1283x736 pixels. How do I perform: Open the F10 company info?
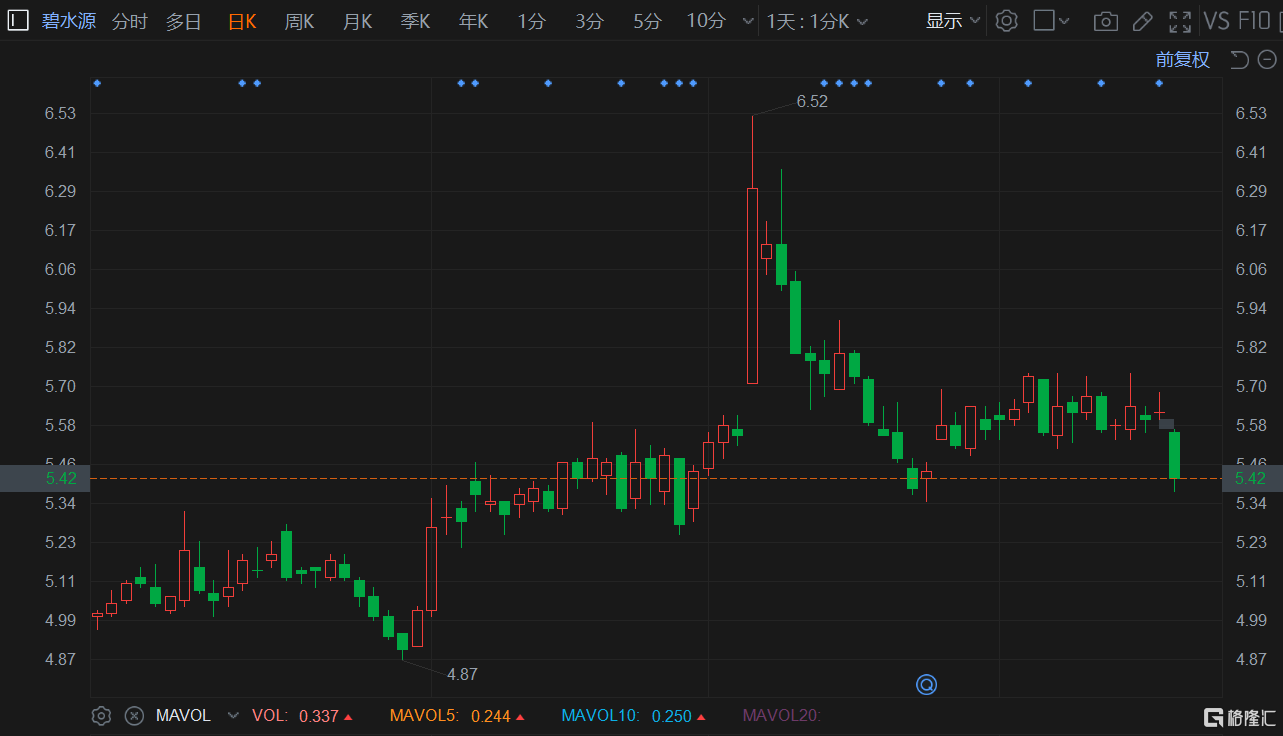pyautogui.click(x=1254, y=21)
